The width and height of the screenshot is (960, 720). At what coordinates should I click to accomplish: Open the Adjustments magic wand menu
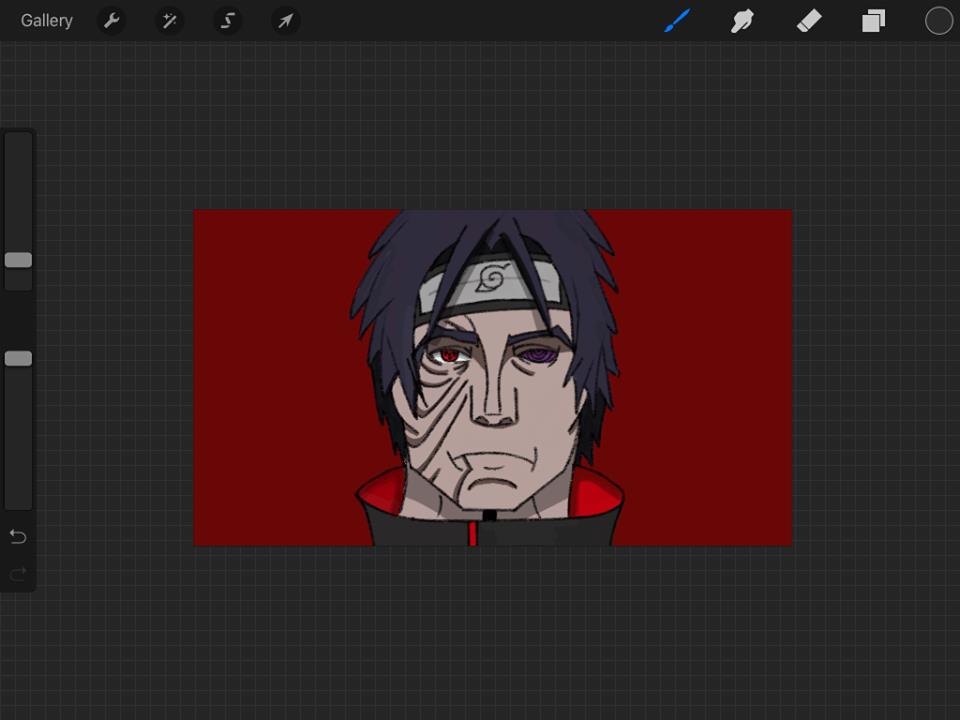tap(169, 20)
